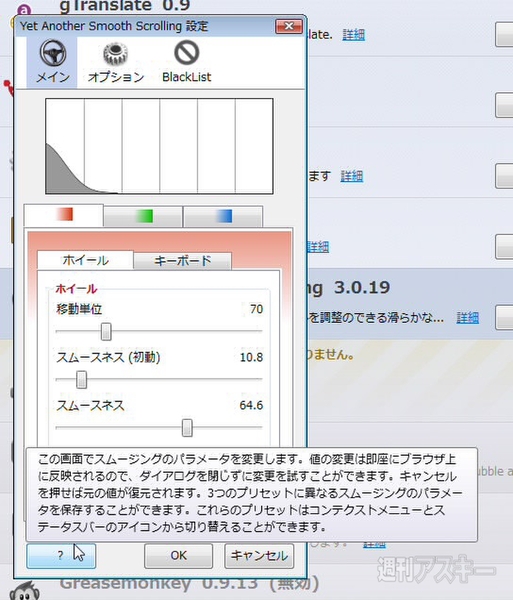Click the キャンセル button

point(259,555)
